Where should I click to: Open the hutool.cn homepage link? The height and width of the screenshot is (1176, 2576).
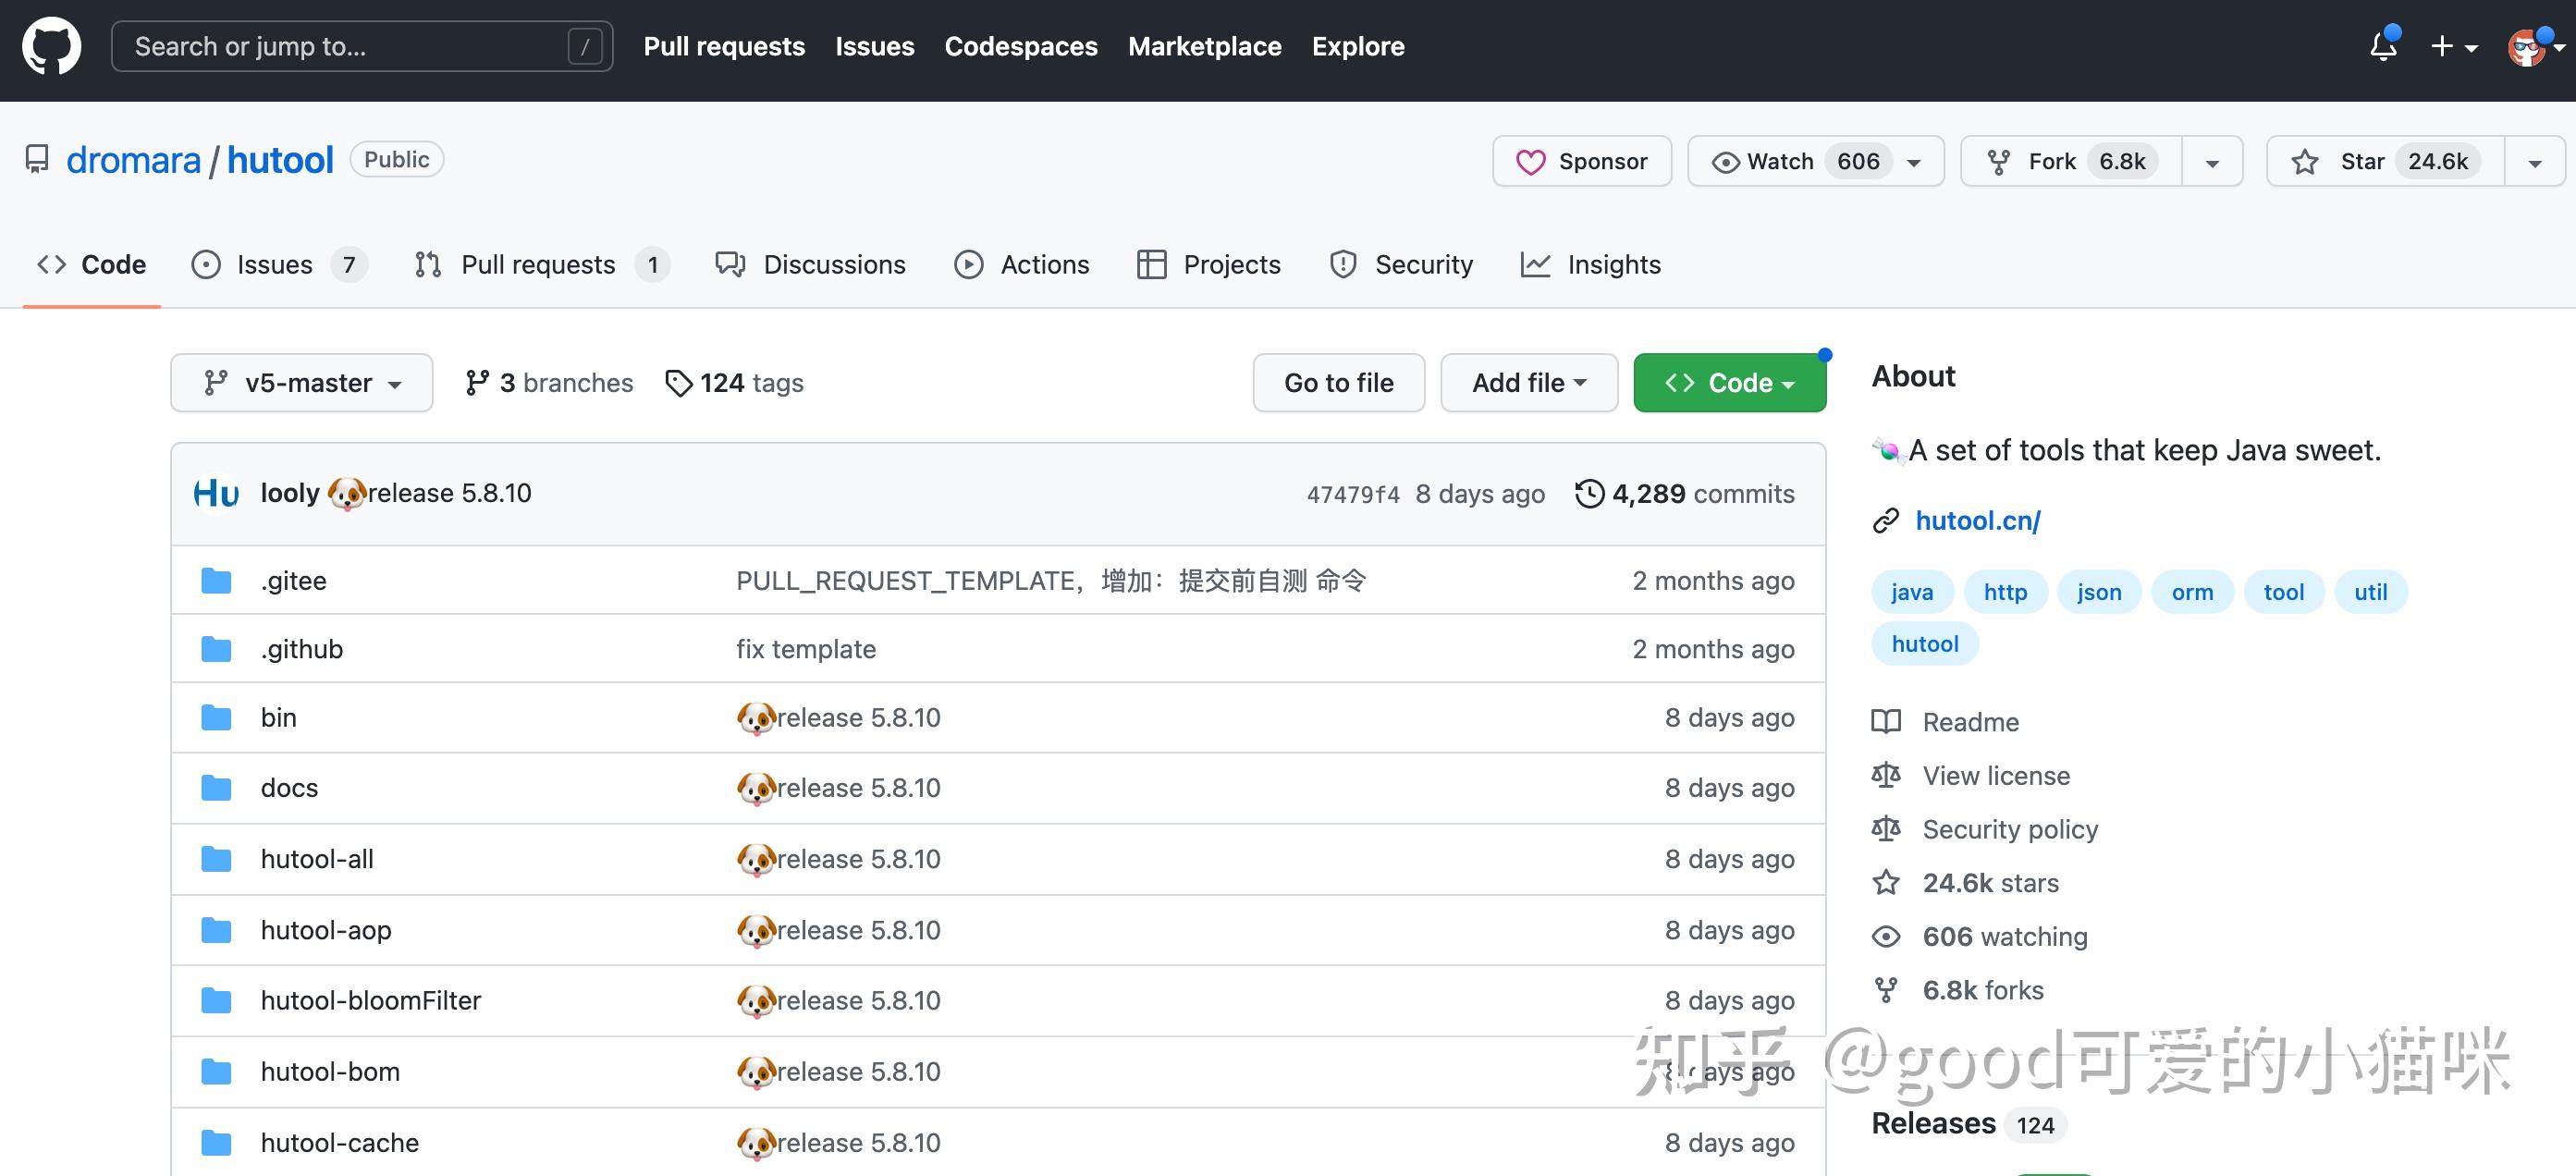coord(1977,520)
